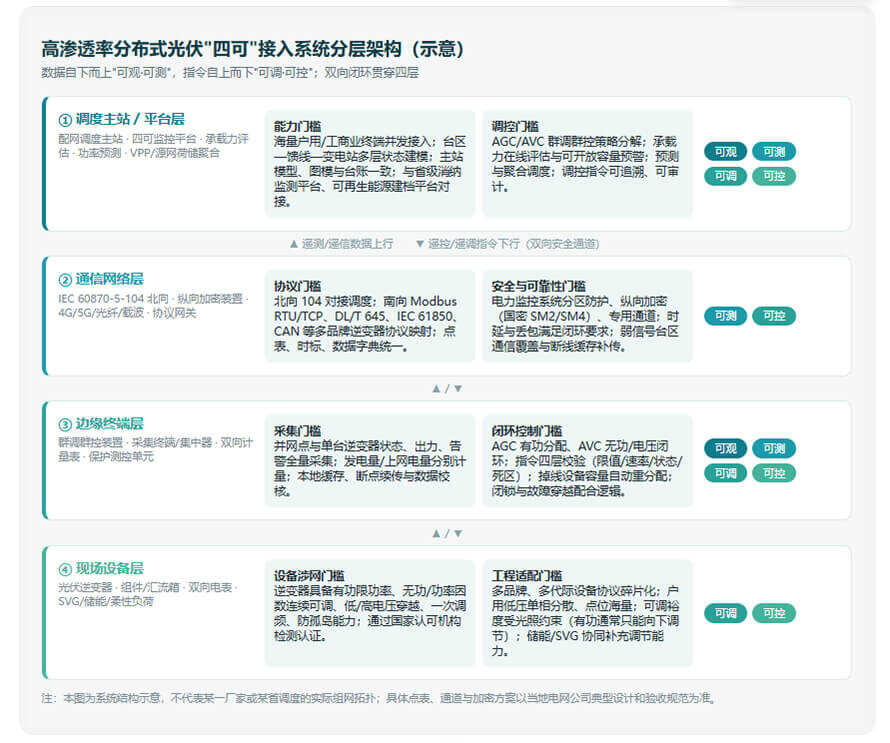
Task: Click 可调 badge in 边缘终端层 row
Action: pos(725,473)
